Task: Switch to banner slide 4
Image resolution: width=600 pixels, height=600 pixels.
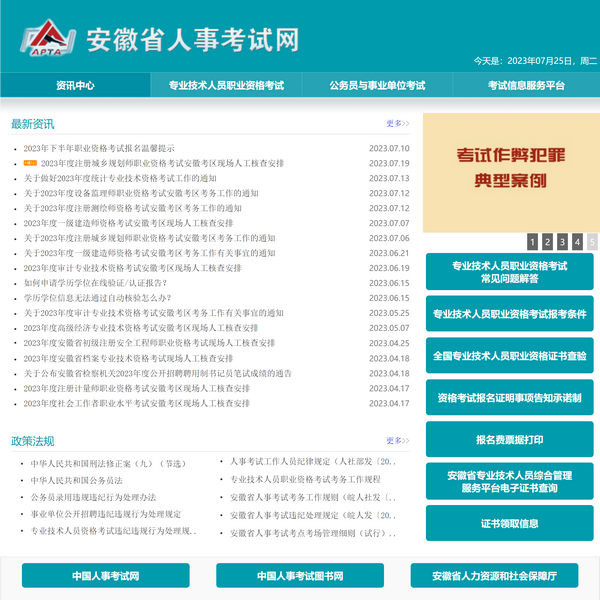Action: pyautogui.click(x=577, y=241)
